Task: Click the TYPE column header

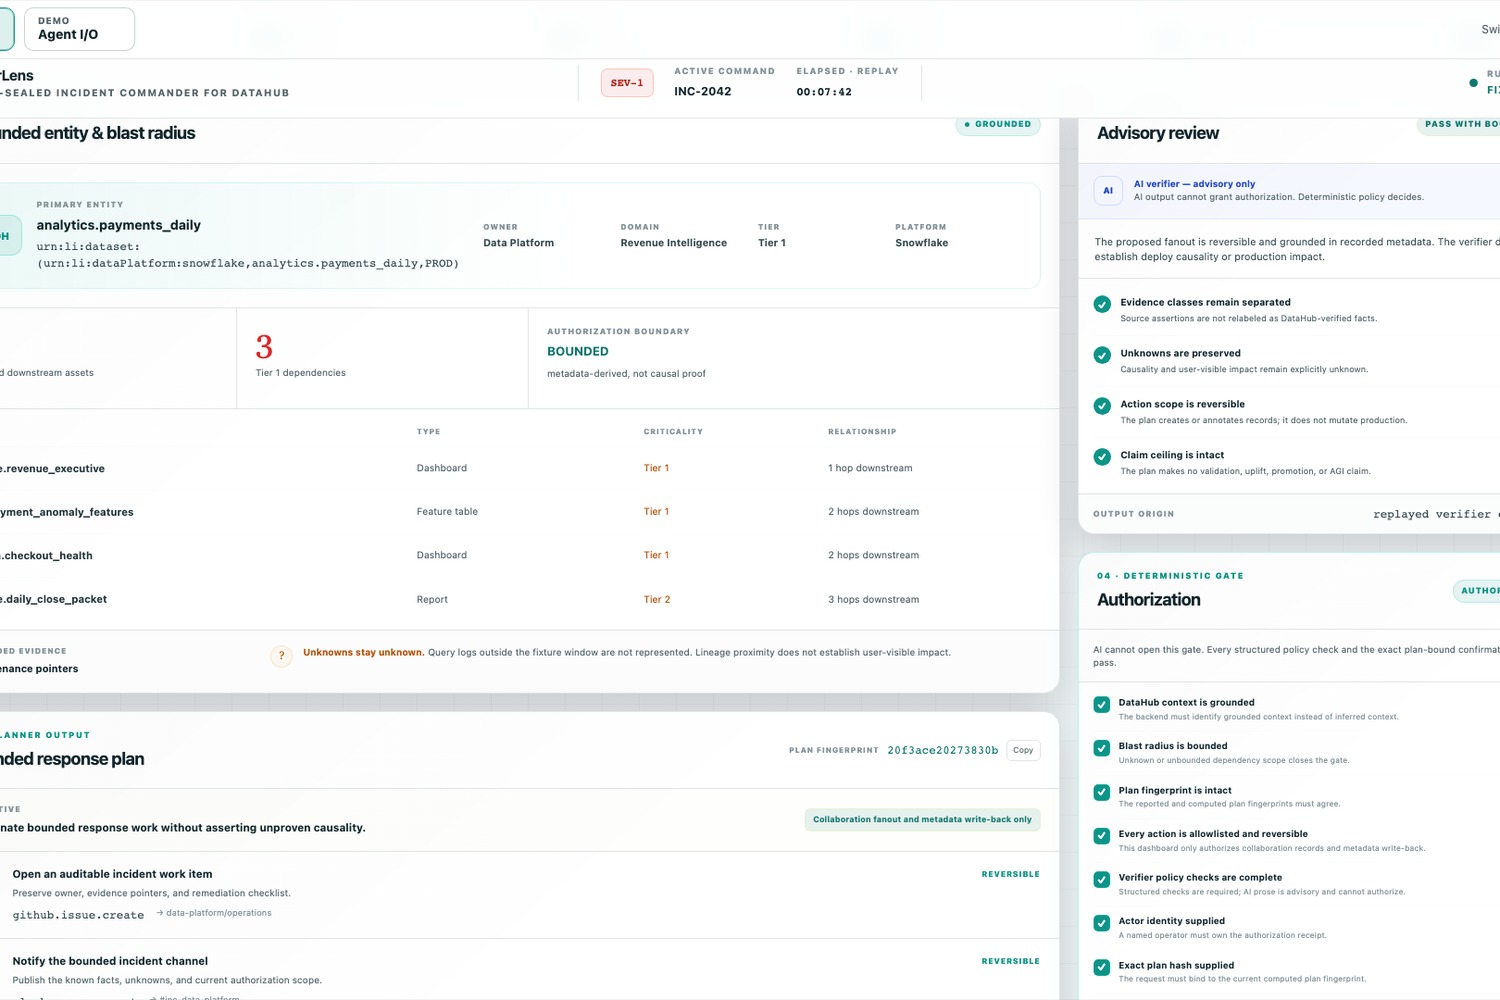Action: 428,432
